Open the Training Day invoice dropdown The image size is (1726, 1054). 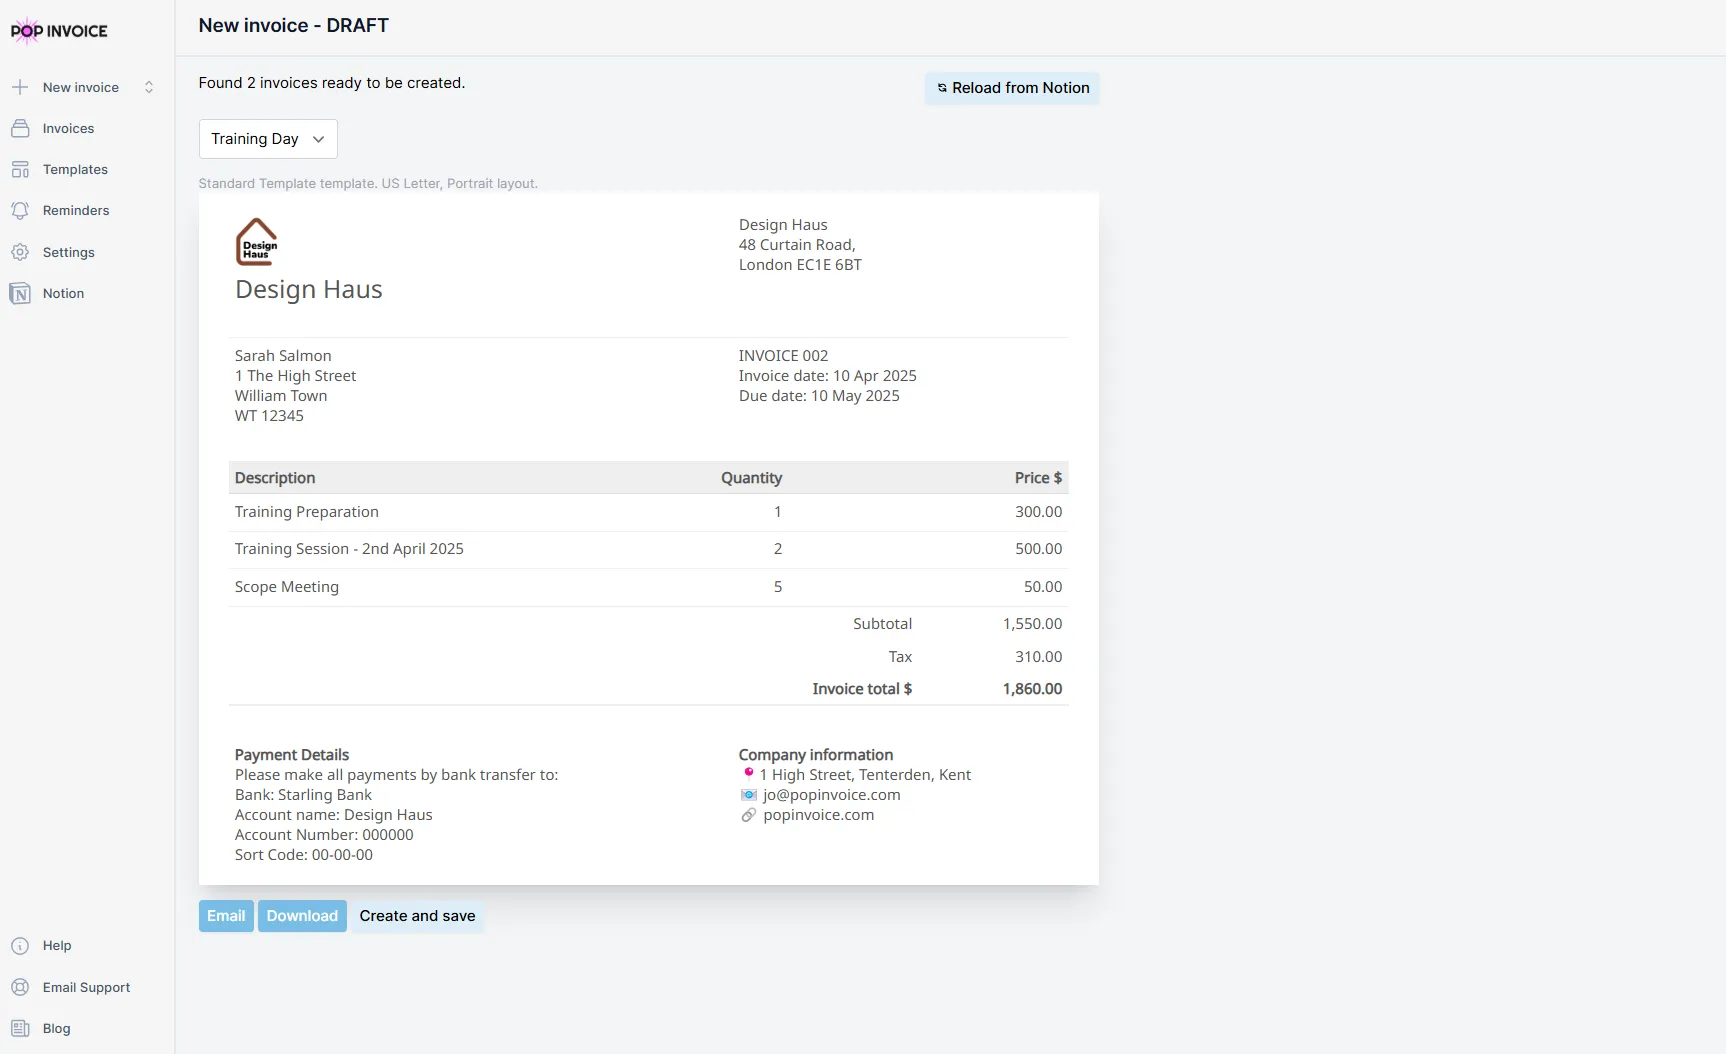[267, 138]
